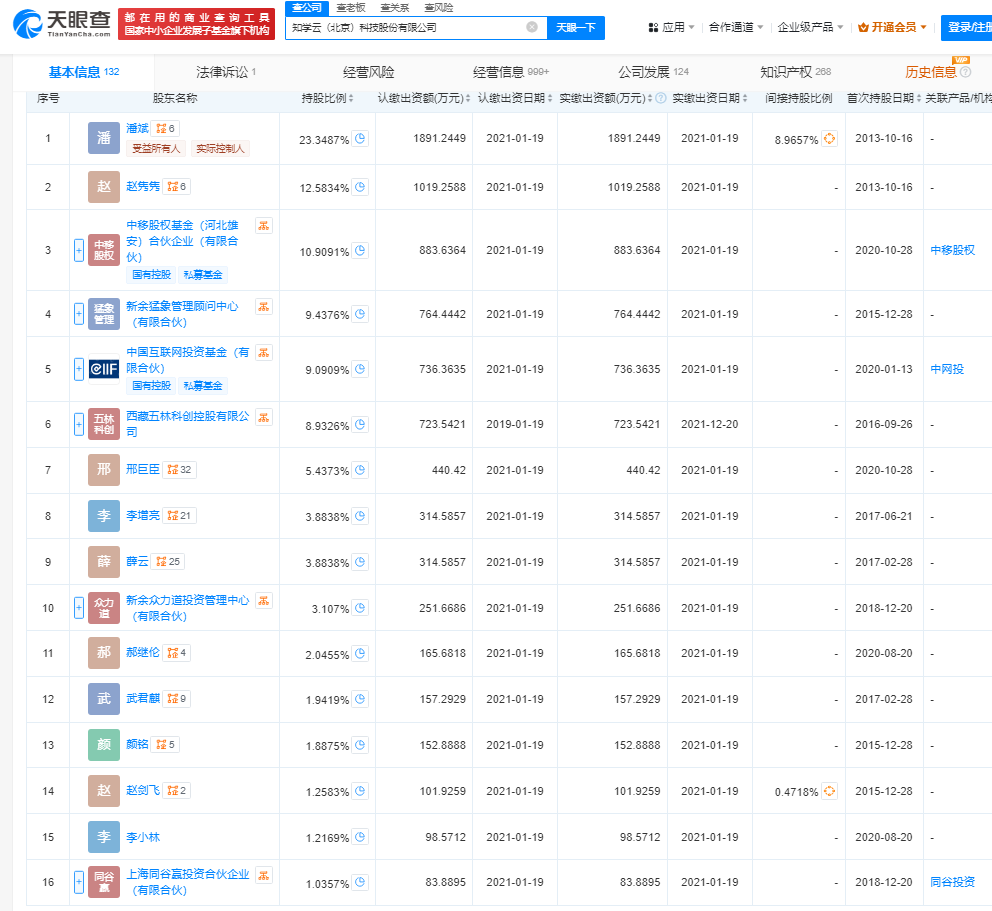Select the 查风险 search tab
The width and height of the screenshot is (992, 911).
(x=438, y=8)
